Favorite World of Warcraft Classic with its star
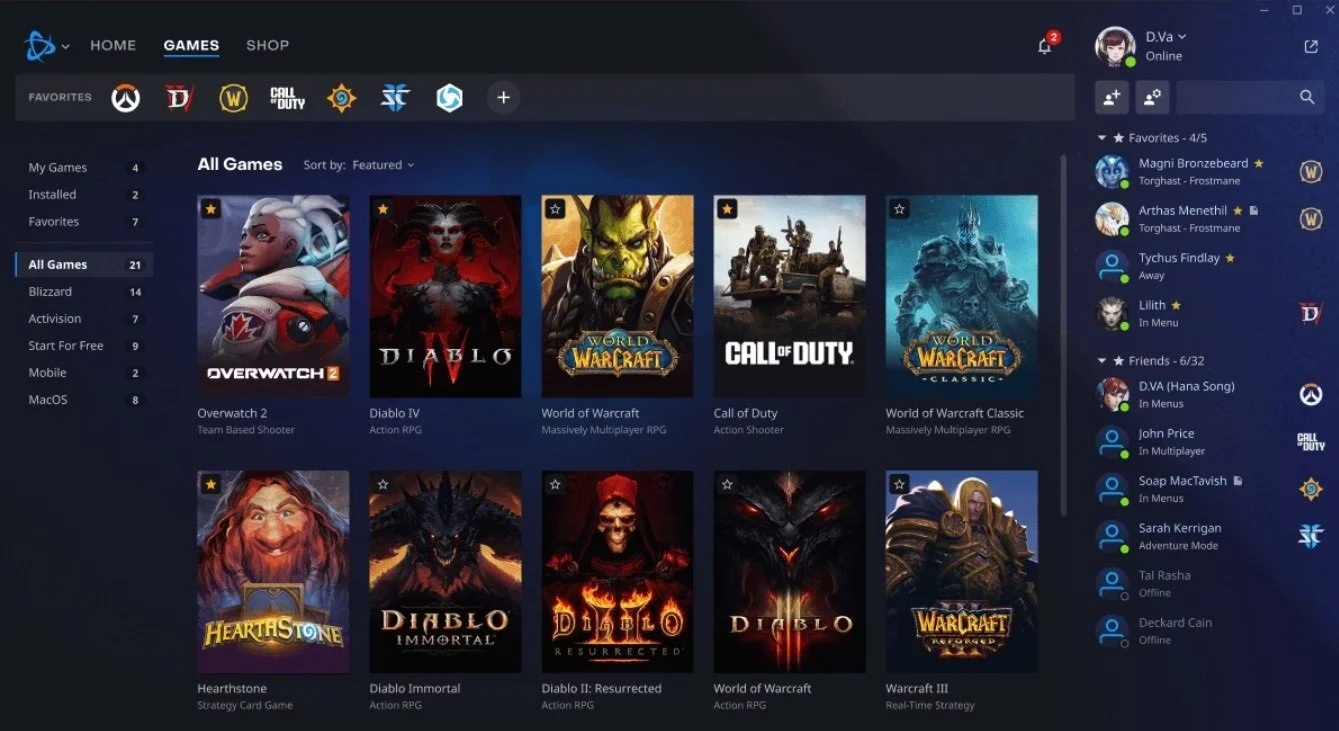This screenshot has width=1339, height=731. (x=899, y=209)
